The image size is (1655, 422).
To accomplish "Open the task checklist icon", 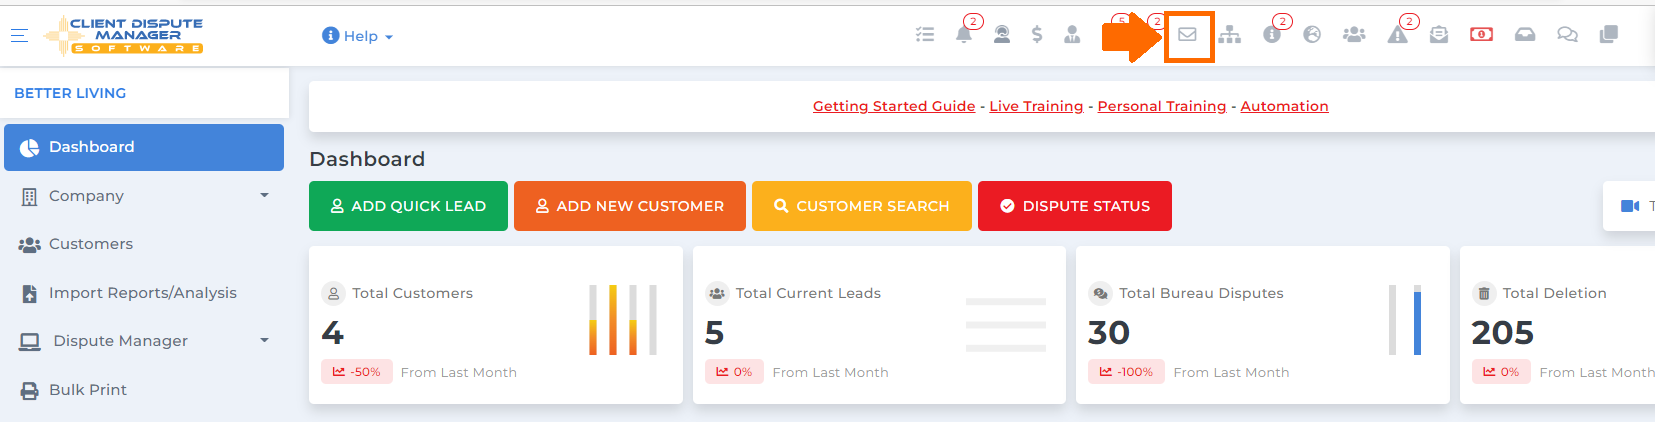I will coord(925,35).
